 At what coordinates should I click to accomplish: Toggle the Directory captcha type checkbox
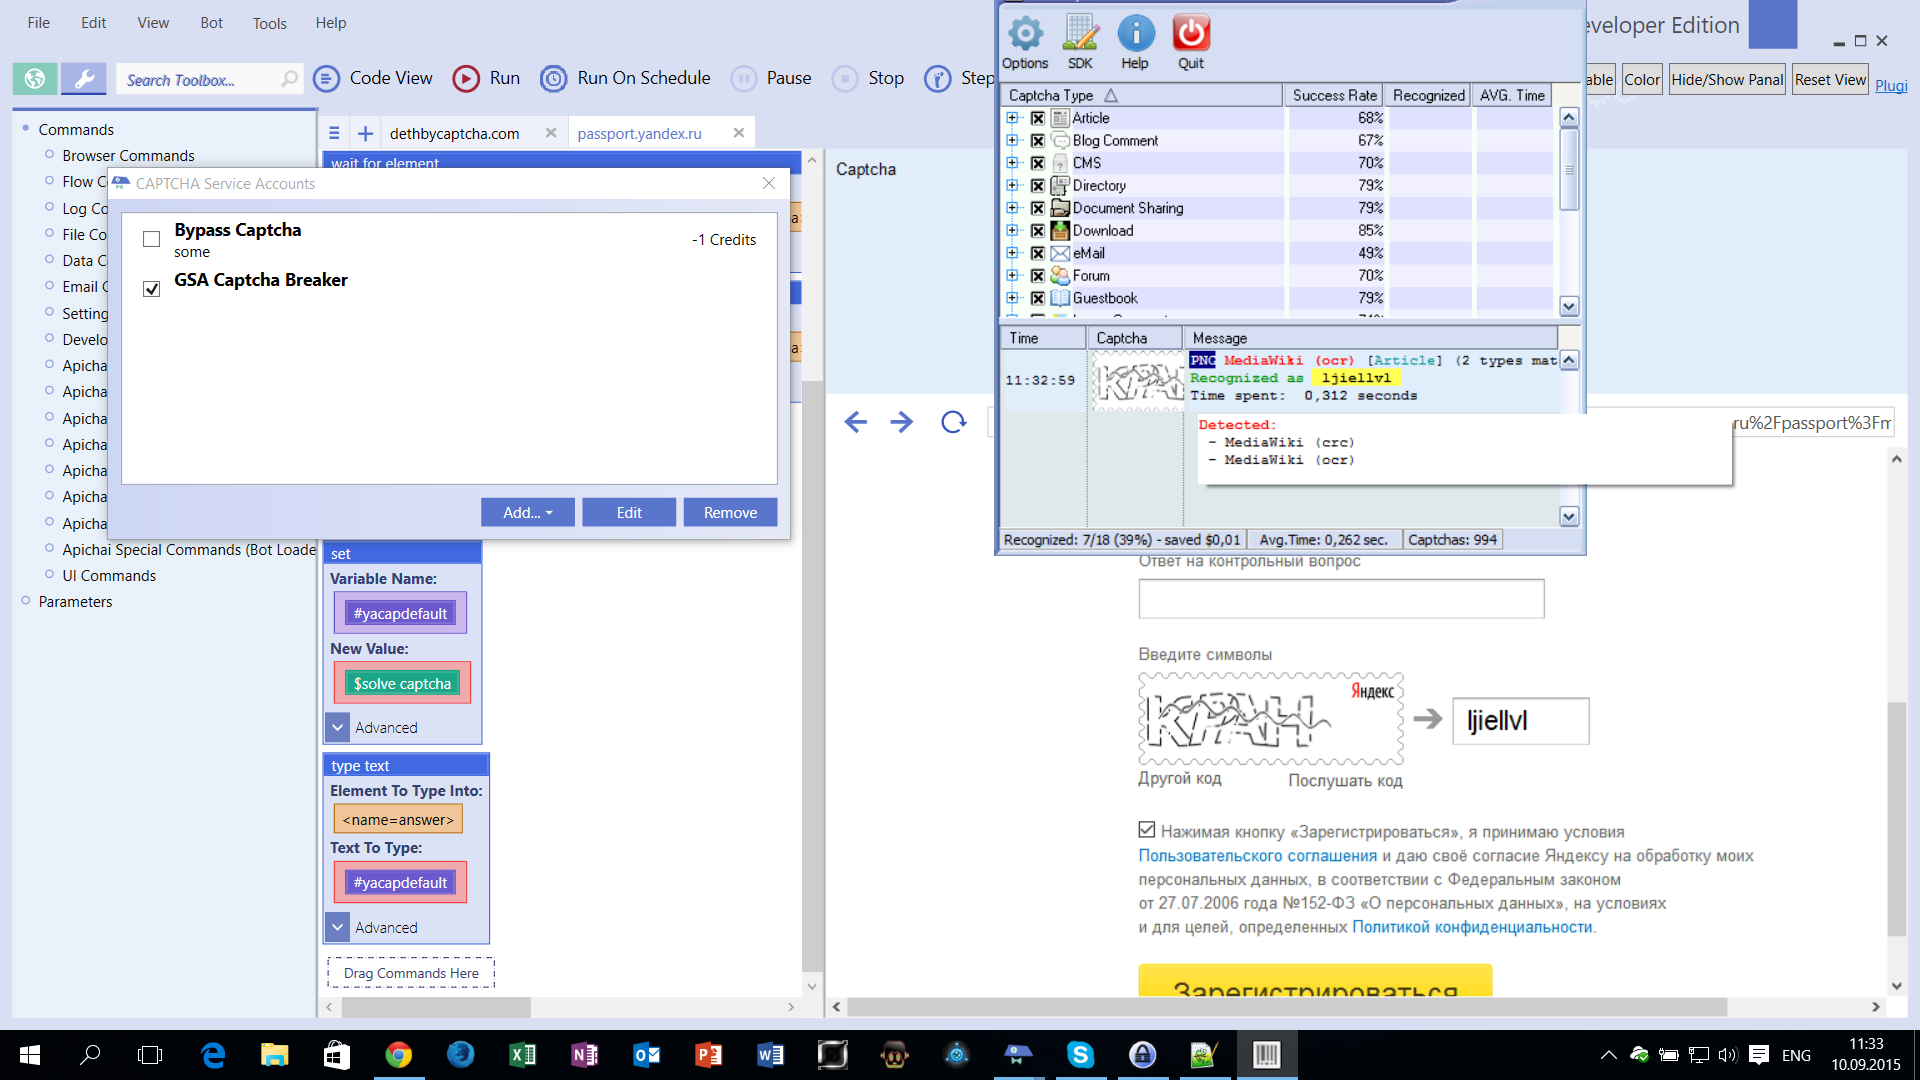tap(1038, 186)
